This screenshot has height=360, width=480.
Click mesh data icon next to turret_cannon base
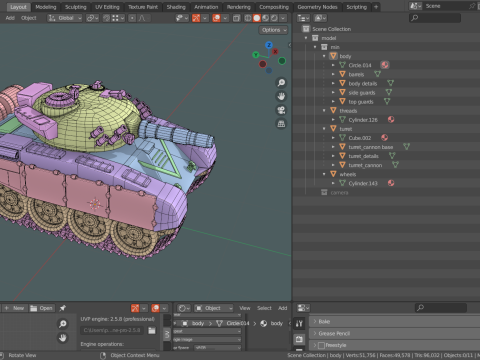point(406,146)
